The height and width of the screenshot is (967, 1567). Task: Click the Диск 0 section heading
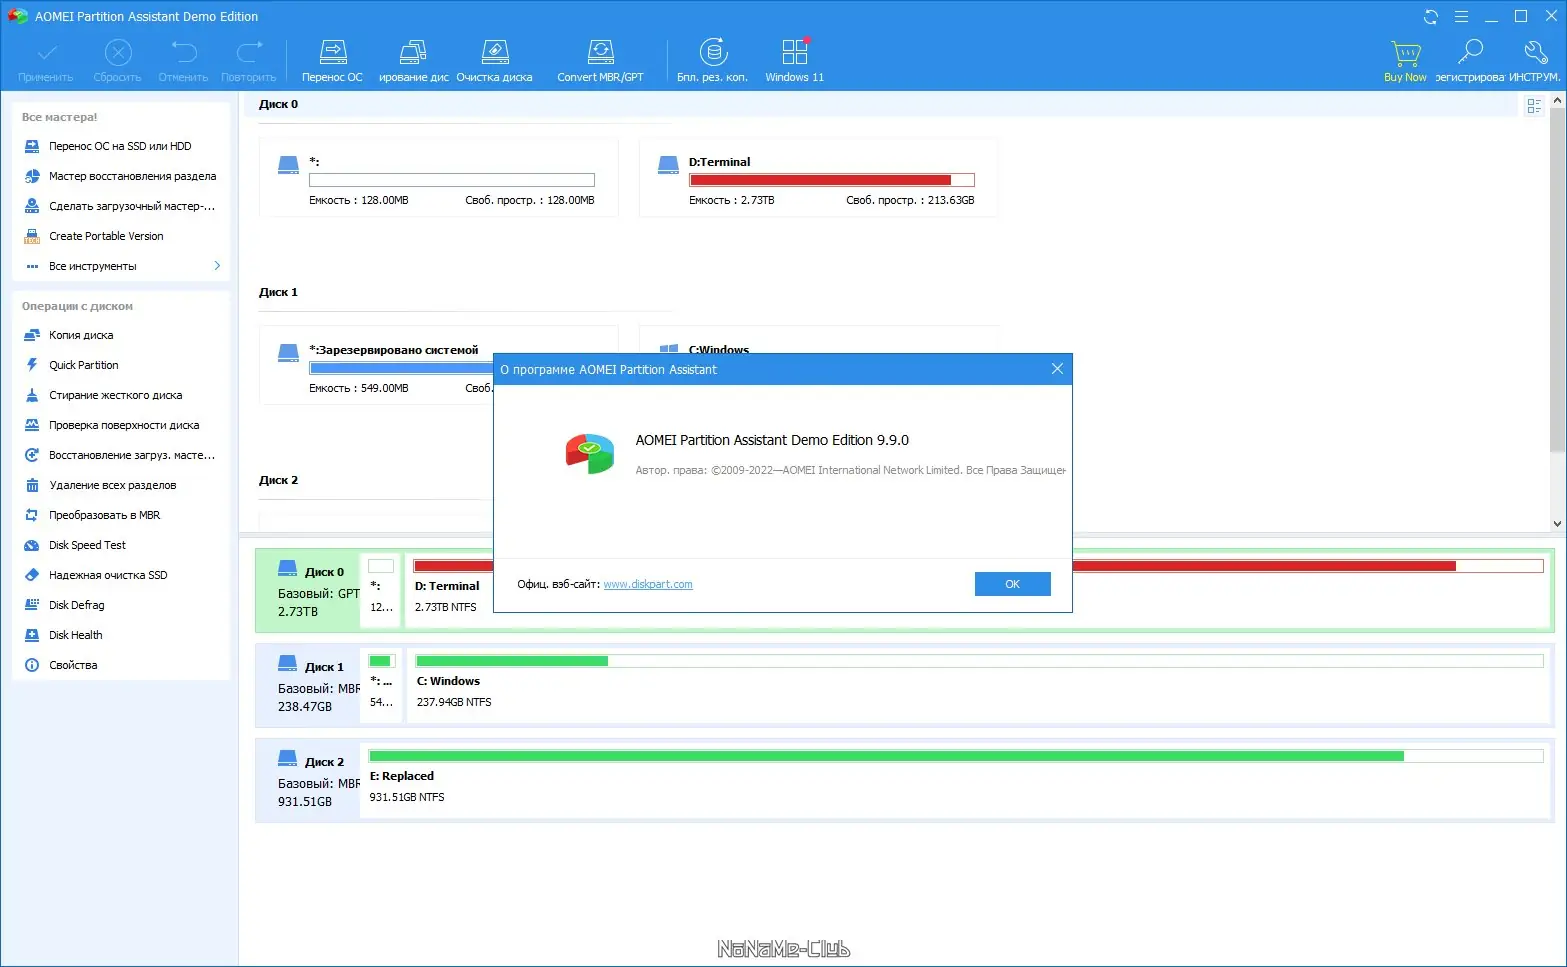click(278, 104)
